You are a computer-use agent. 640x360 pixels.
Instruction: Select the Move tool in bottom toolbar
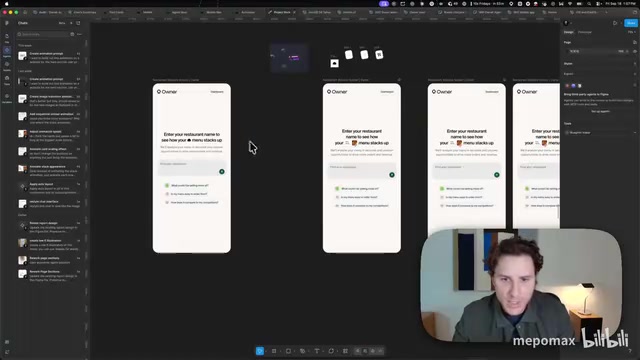(260, 351)
